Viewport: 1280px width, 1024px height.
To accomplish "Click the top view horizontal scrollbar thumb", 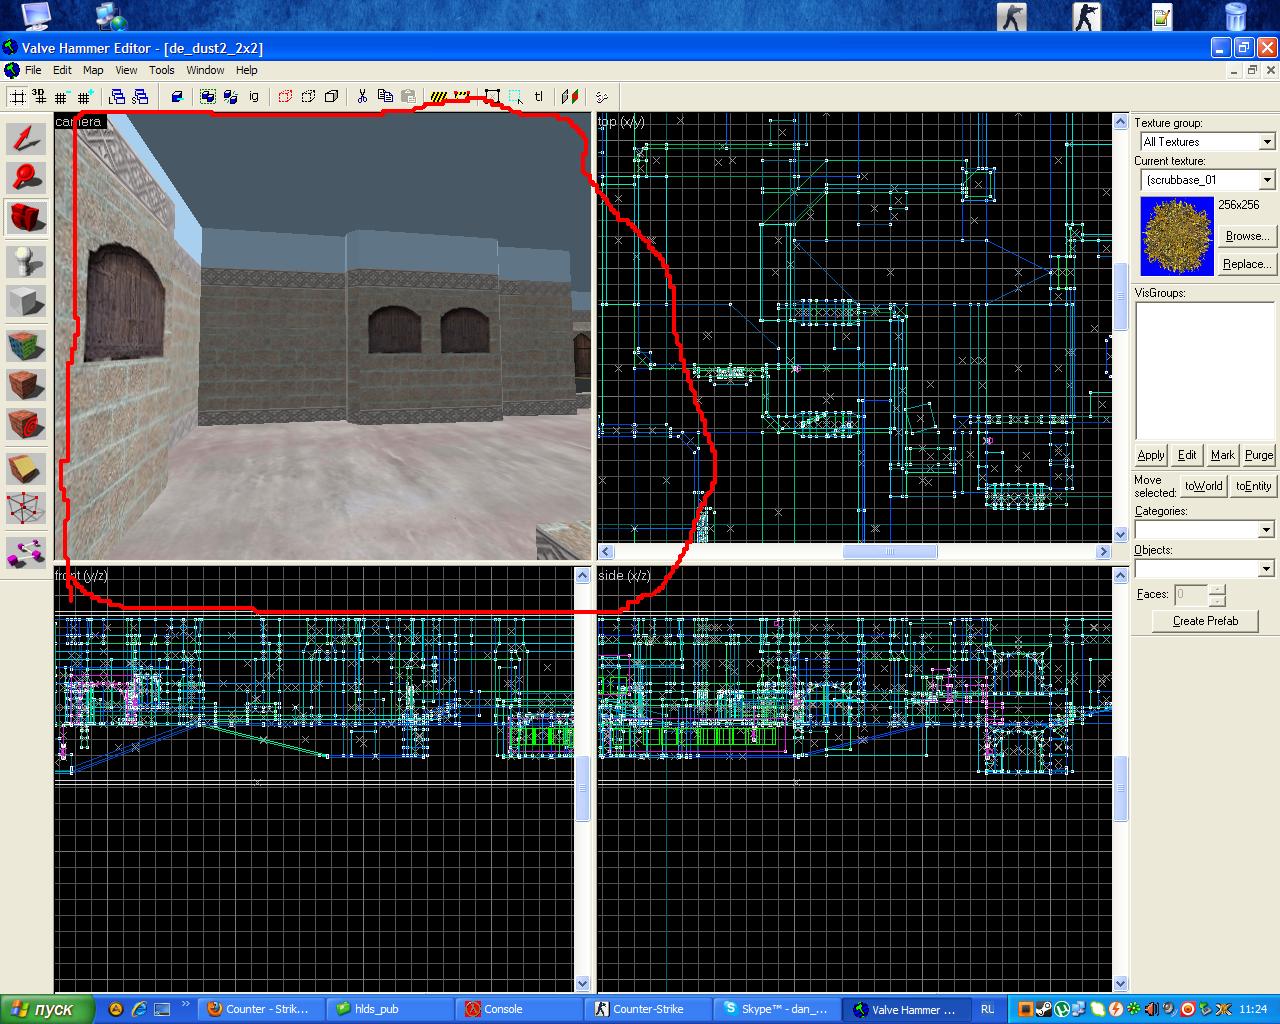I will [890, 552].
